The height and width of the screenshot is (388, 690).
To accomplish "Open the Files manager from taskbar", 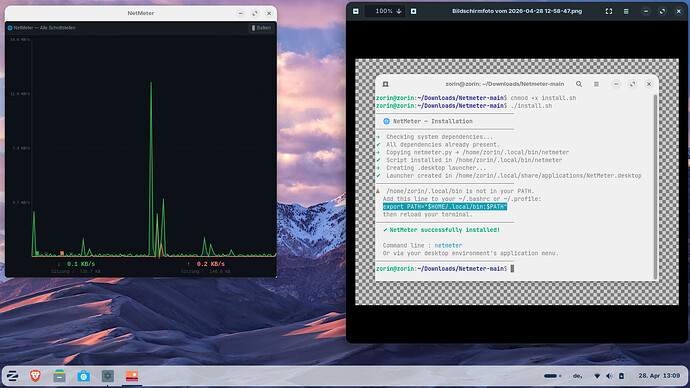I will 59,376.
